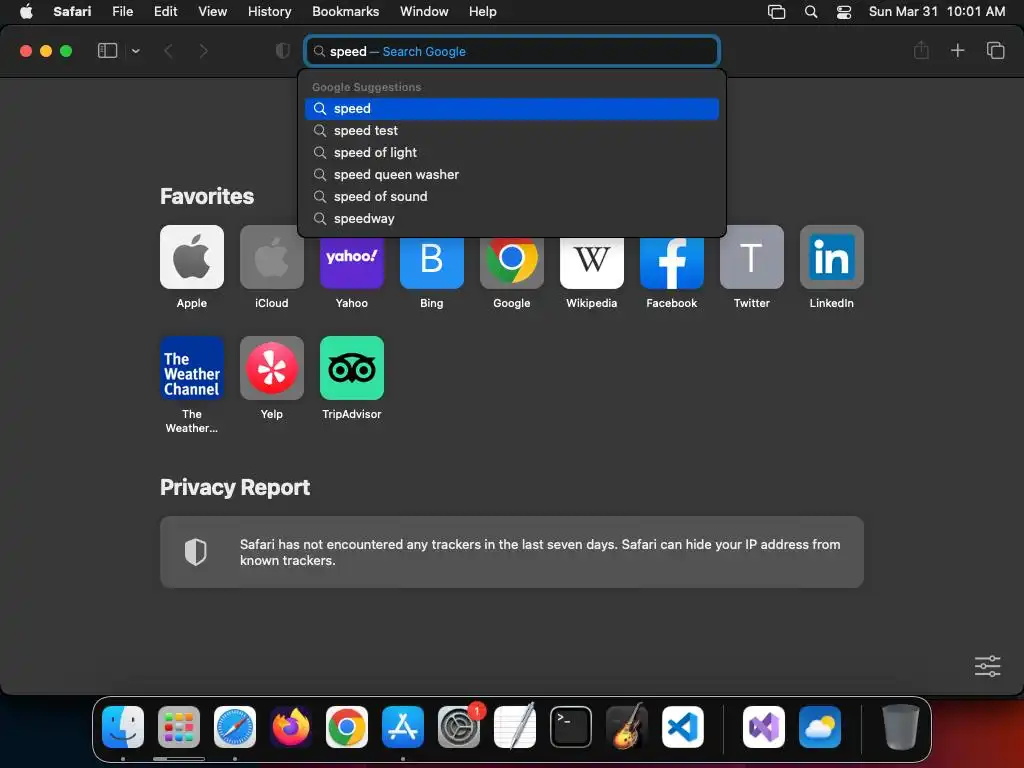This screenshot has height=768, width=1024.
Task: Open Spotlight search in menu bar
Action: click(810, 12)
